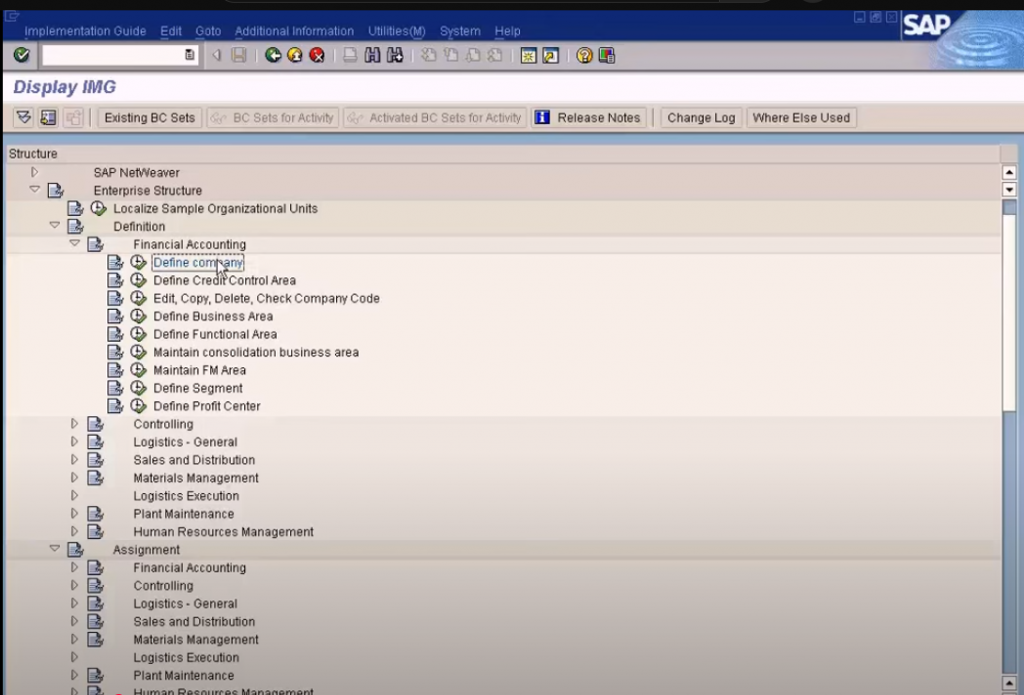Run the activity icon beside Define Functional Area

coord(138,334)
